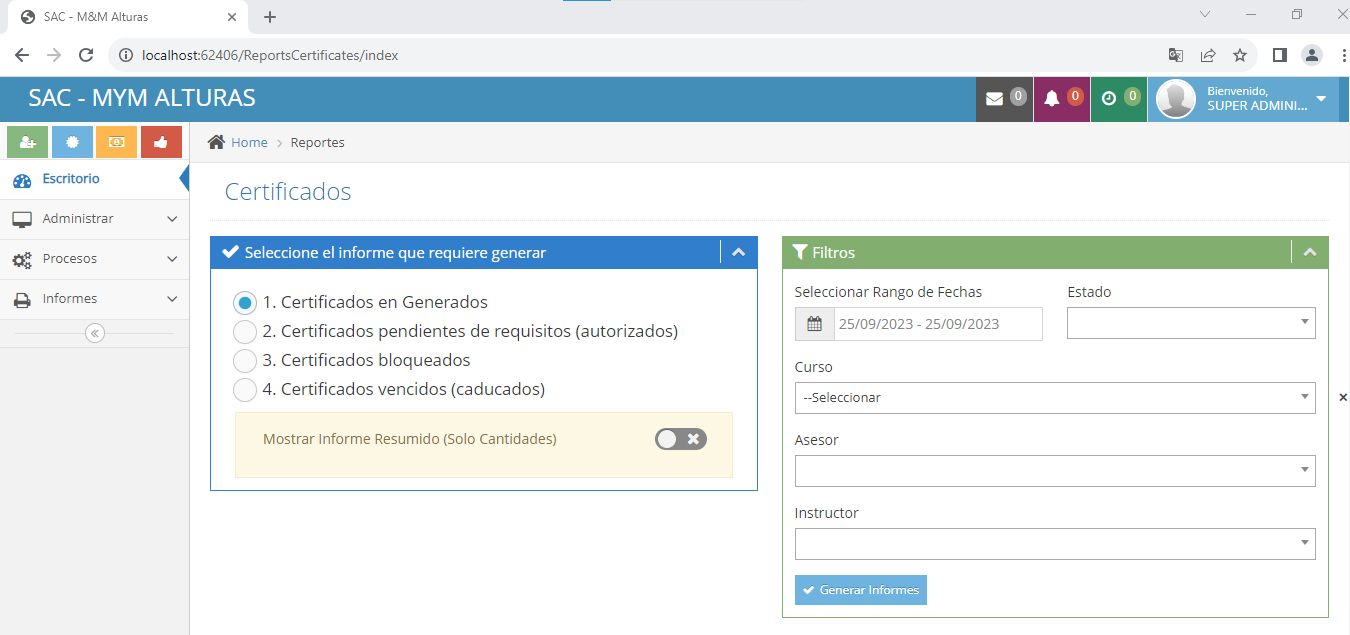Open the green clock pending icon

tap(1117, 99)
